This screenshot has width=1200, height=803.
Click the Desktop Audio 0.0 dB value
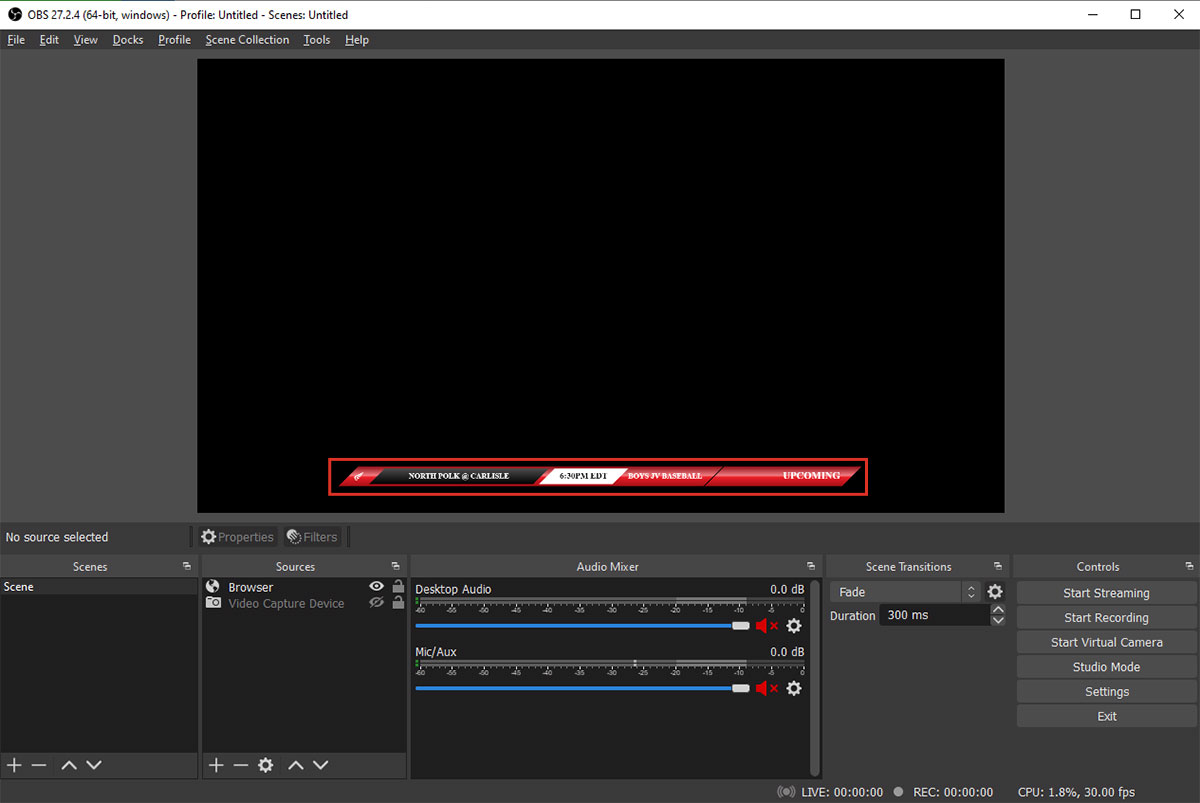point(787,589)
